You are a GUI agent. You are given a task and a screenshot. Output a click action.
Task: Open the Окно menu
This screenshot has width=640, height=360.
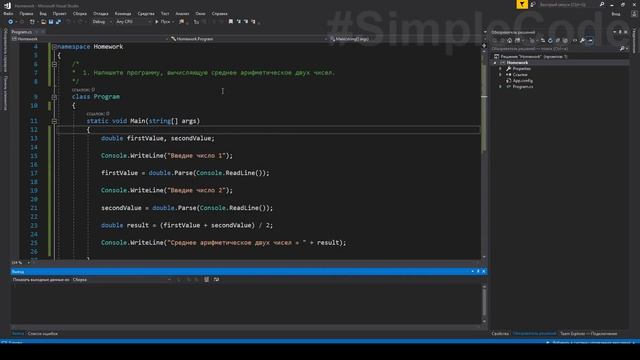point(200,13)
